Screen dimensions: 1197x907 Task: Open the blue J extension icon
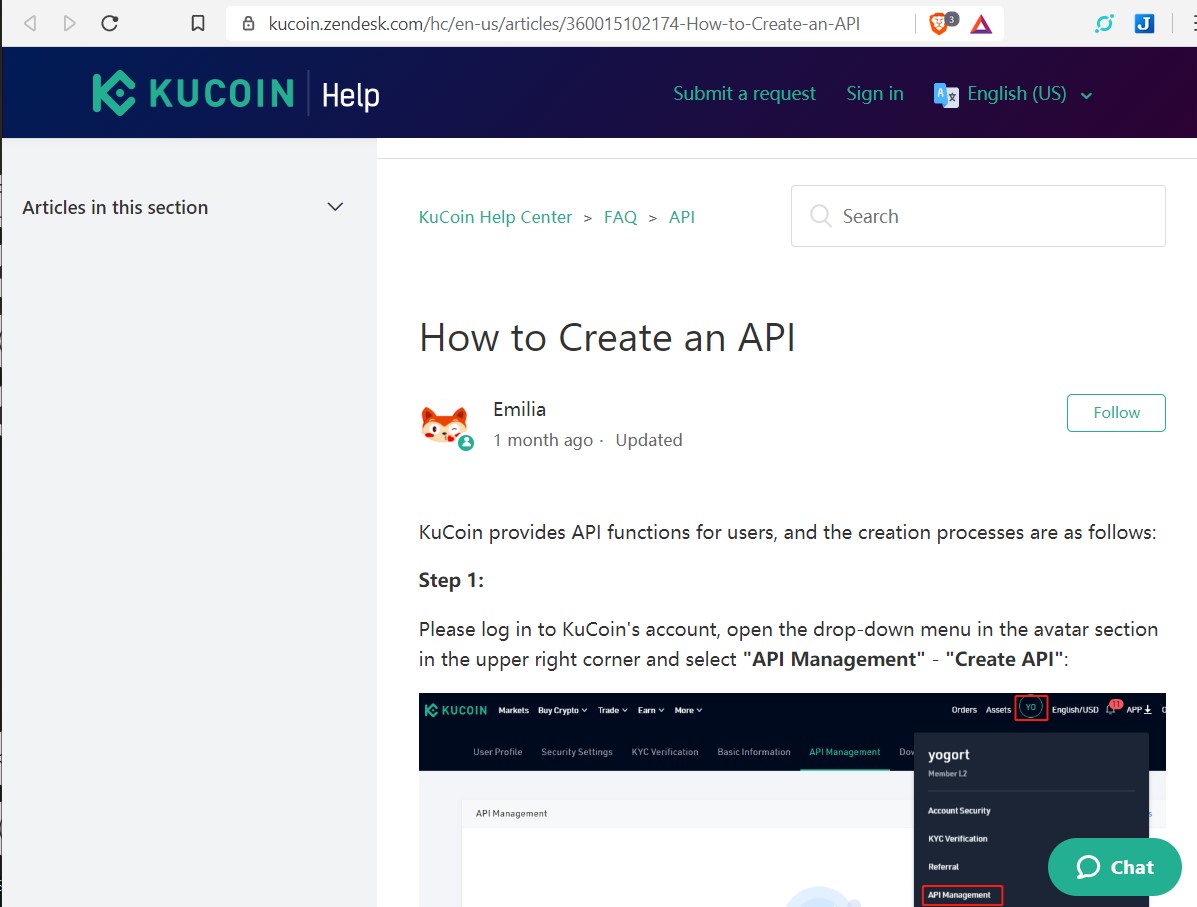click(1144, 24)
